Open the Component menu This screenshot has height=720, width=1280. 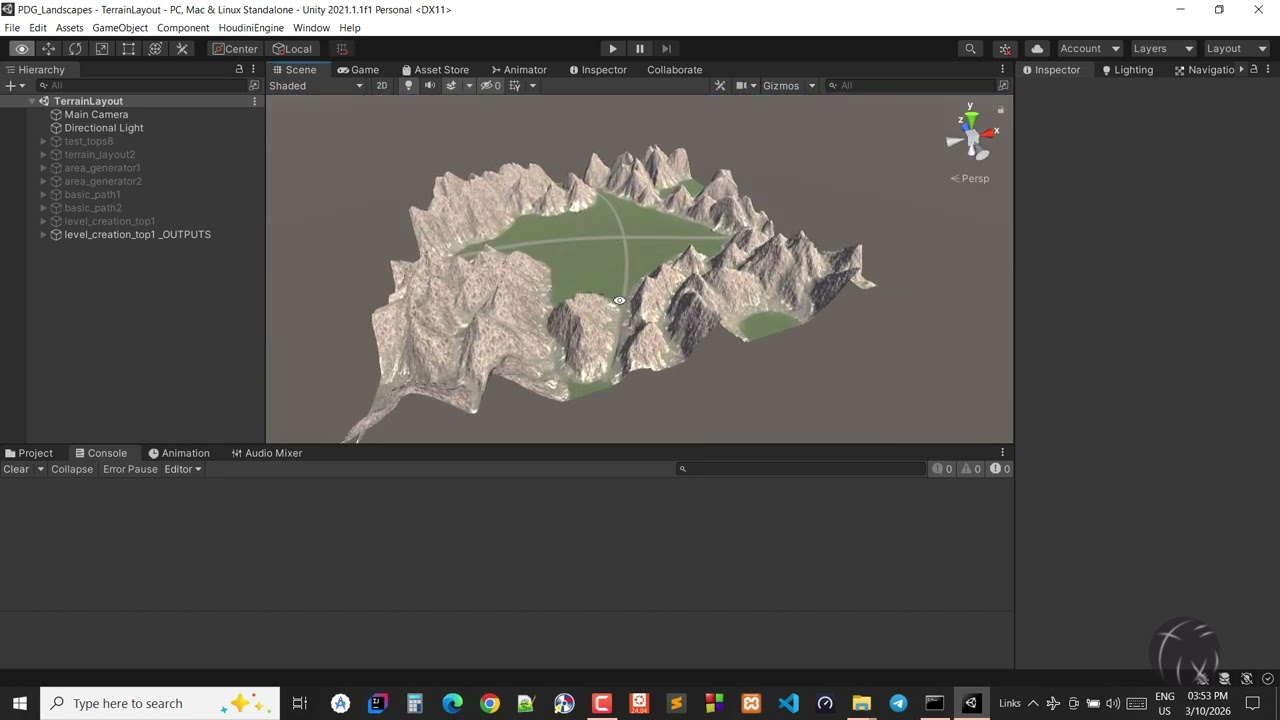pos(183,28)
